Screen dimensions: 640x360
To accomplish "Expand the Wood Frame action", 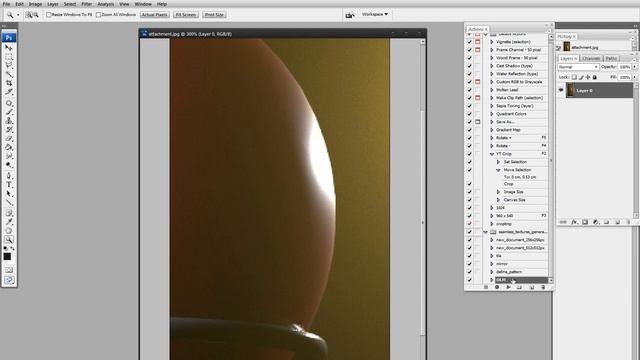I will 492,58.
